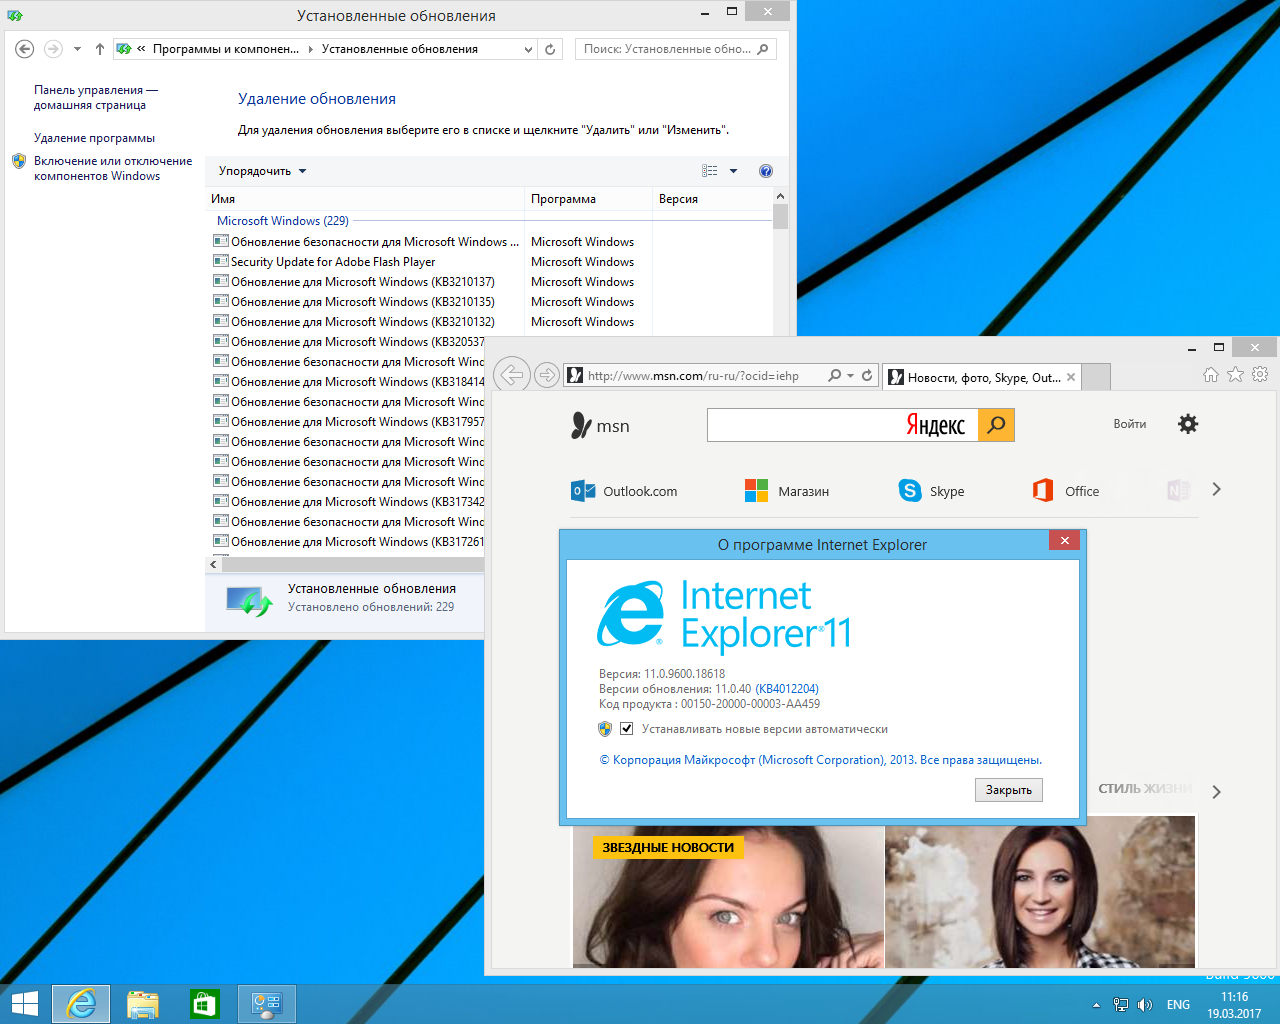
Task: Open the 'Магазин' store shortcut
Action: pyautogui.click(x=787, y=491)
